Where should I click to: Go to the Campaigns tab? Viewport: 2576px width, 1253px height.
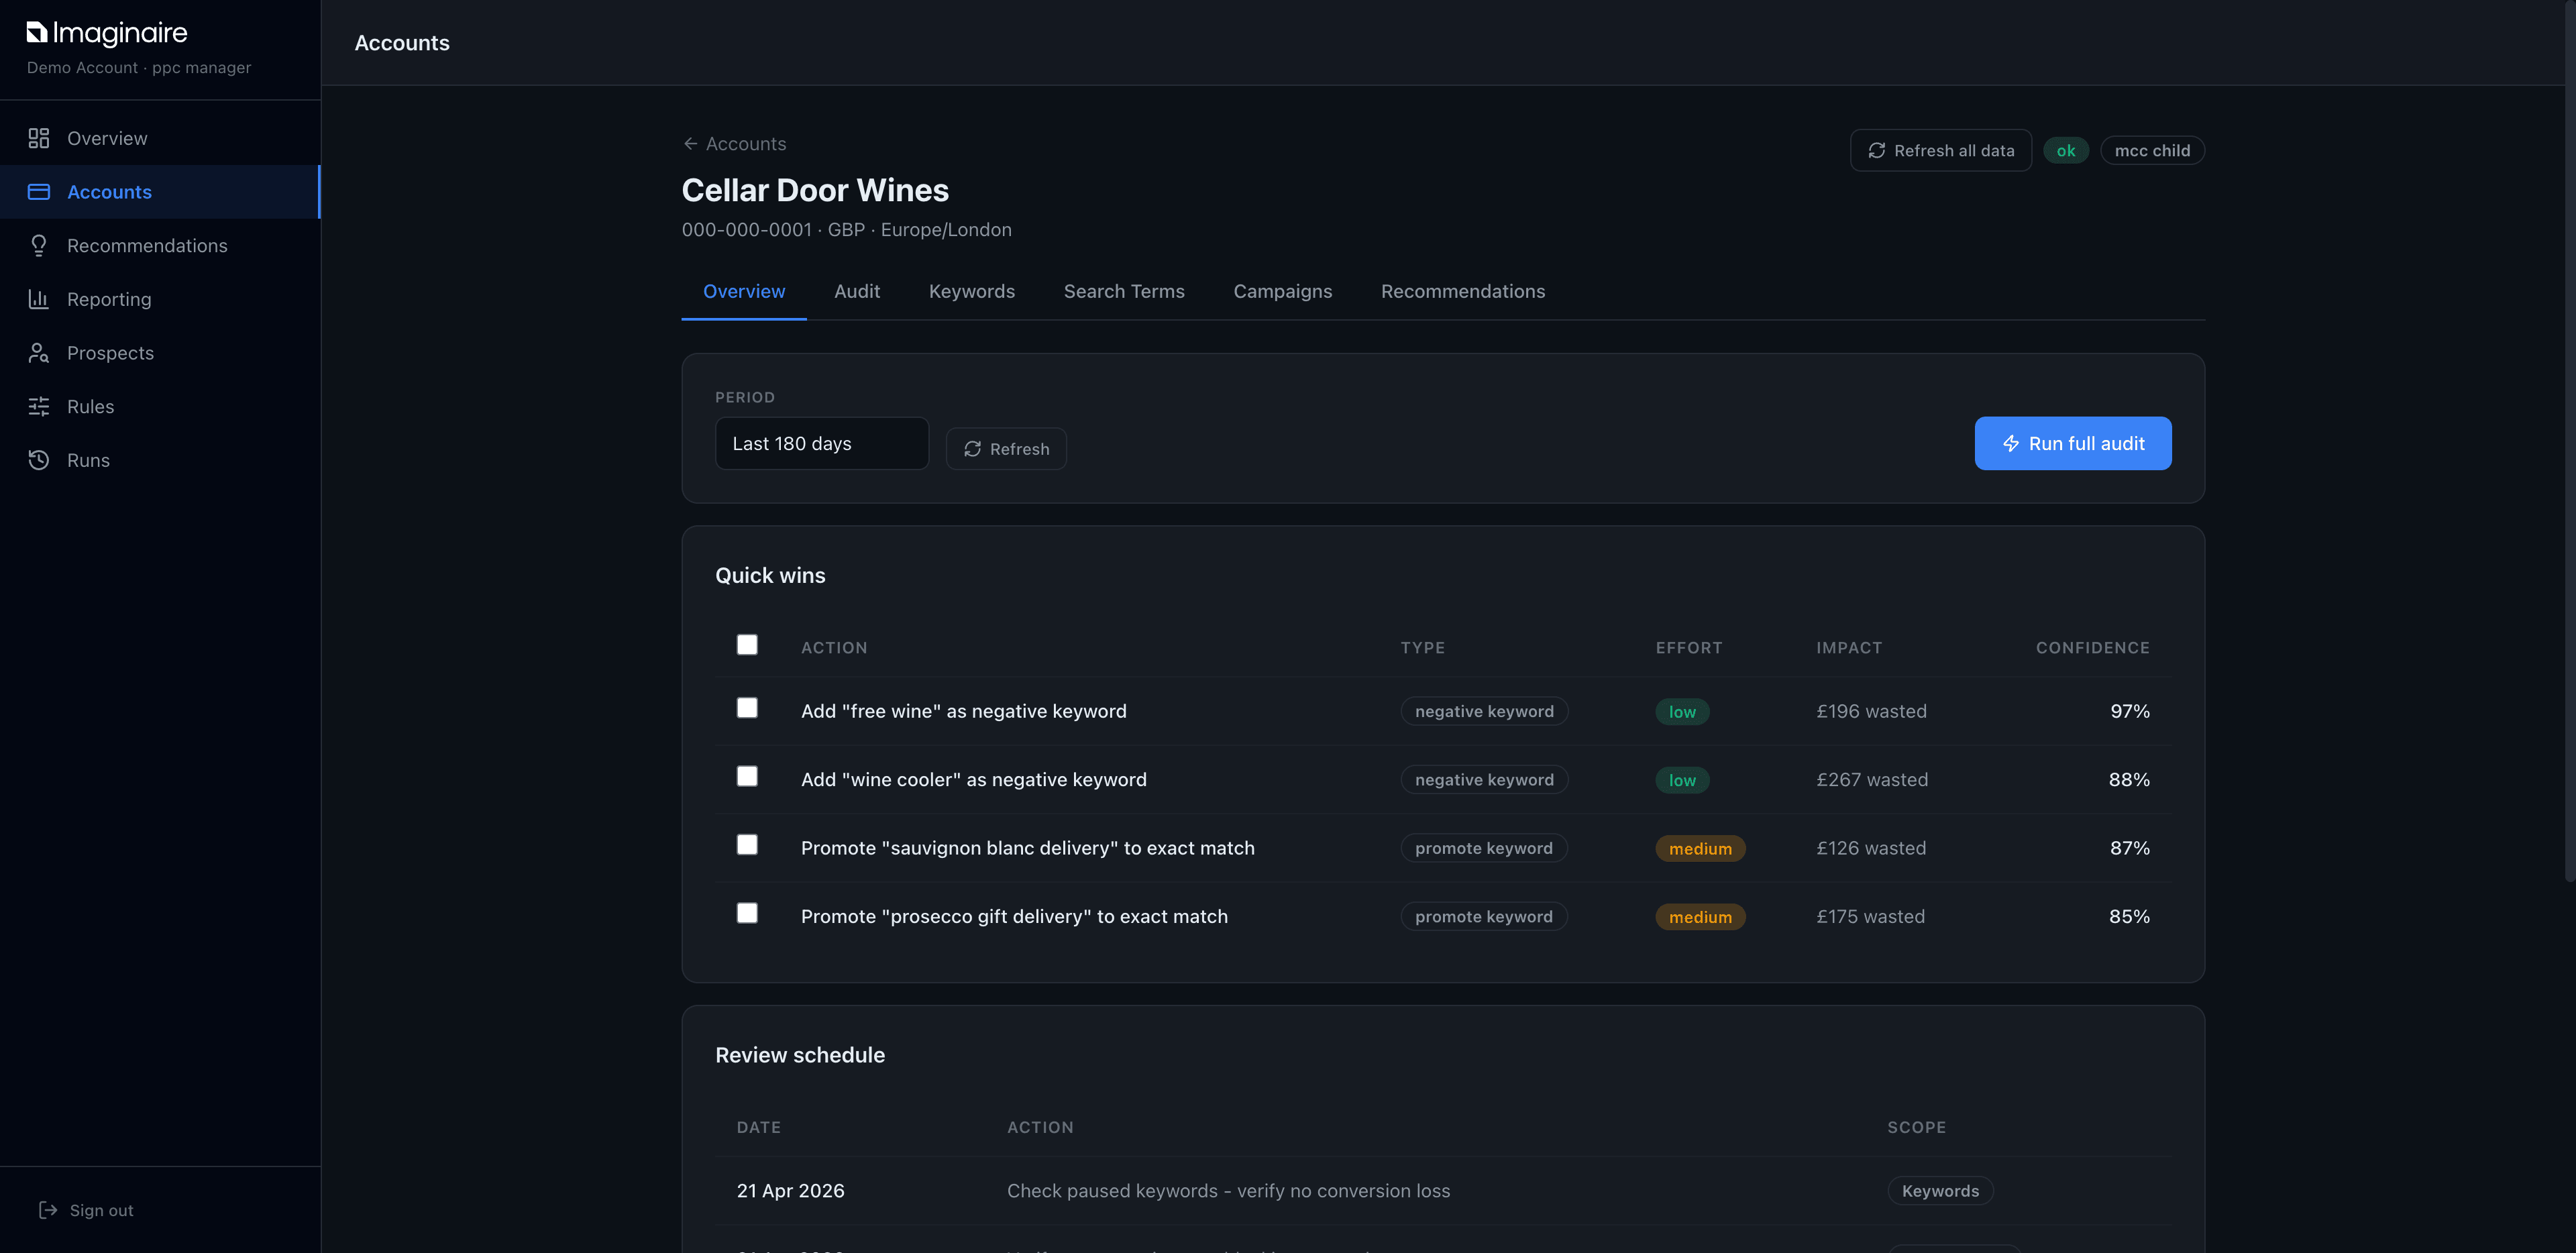pyautogui.click(x=1283, y=291)
